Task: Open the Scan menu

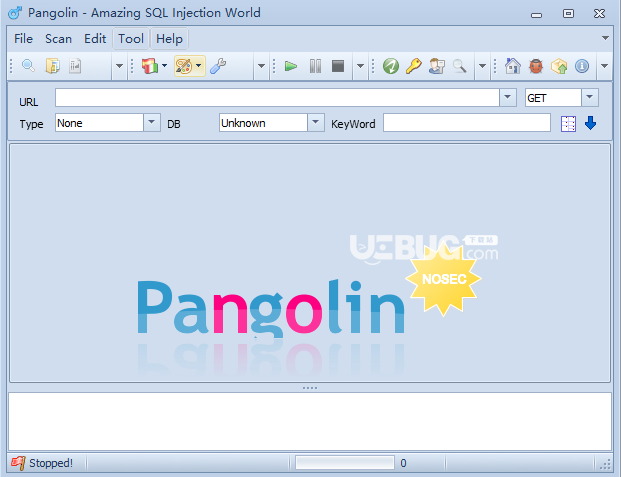Action: coord(58,39)
